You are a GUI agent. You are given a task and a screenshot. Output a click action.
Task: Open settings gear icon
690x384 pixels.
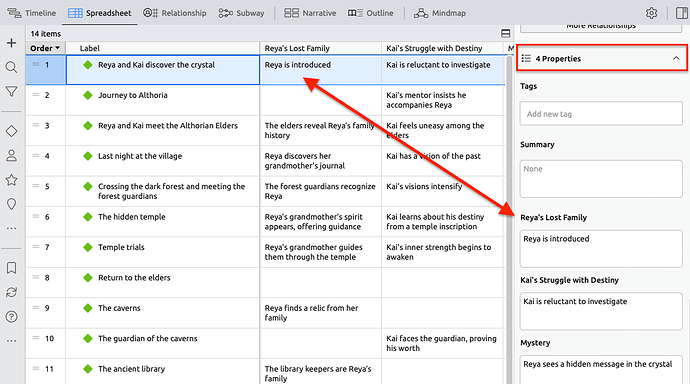click(652, 13)
